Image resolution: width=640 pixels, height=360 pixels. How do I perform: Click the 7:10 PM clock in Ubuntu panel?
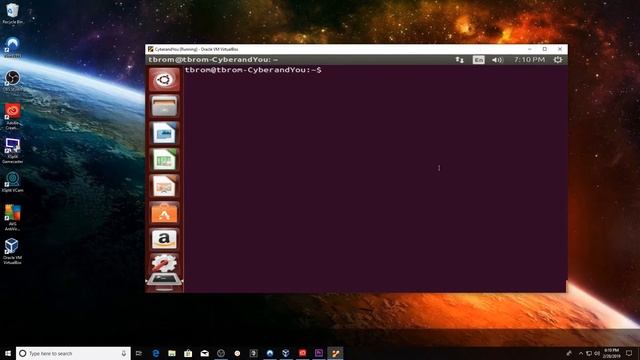(x=529, y=60)
